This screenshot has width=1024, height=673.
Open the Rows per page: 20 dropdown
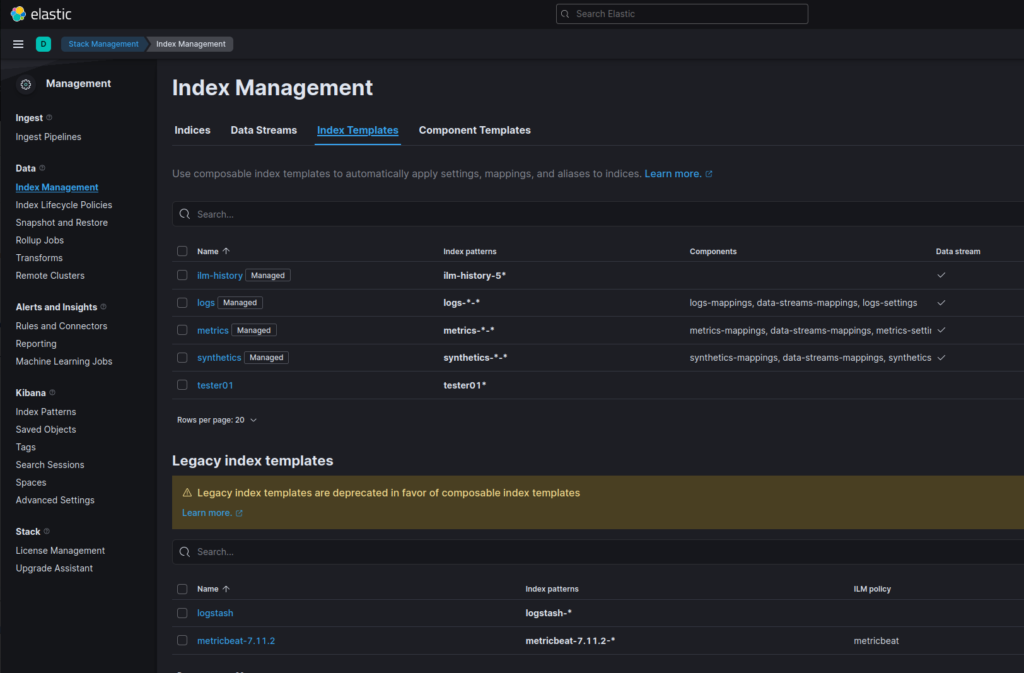[217, 420]
